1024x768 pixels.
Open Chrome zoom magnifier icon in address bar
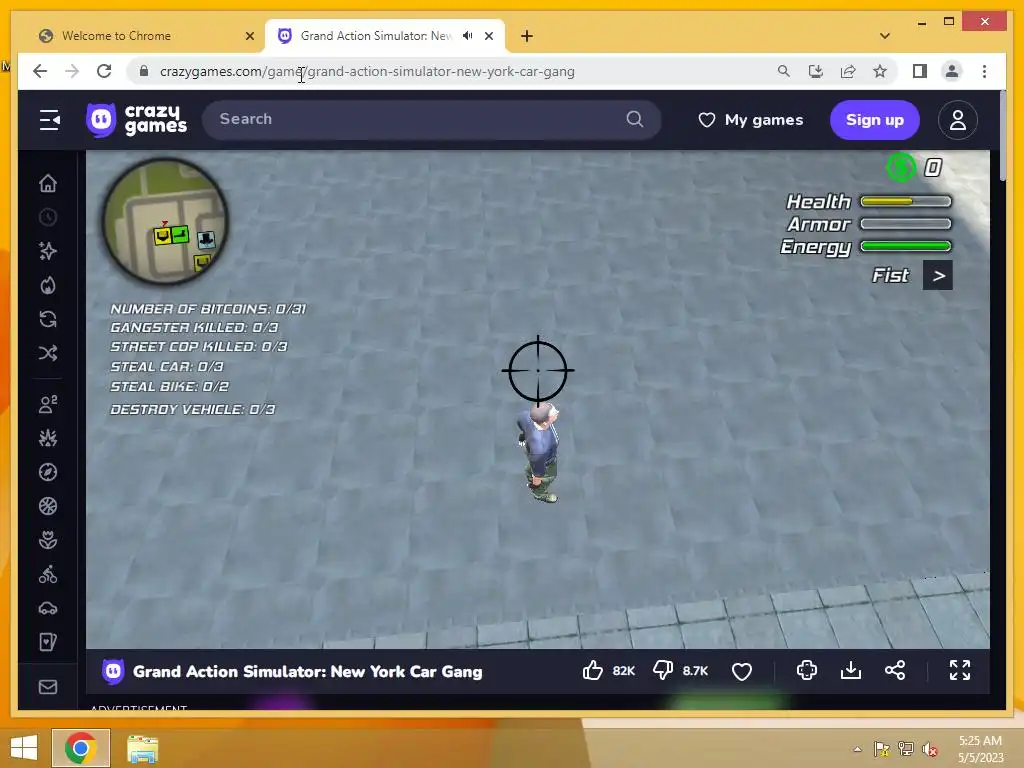[784, 71]
